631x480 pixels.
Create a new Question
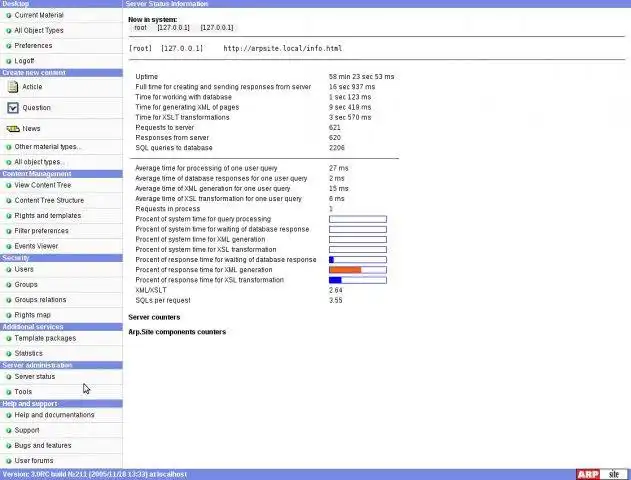coord(37,108)
